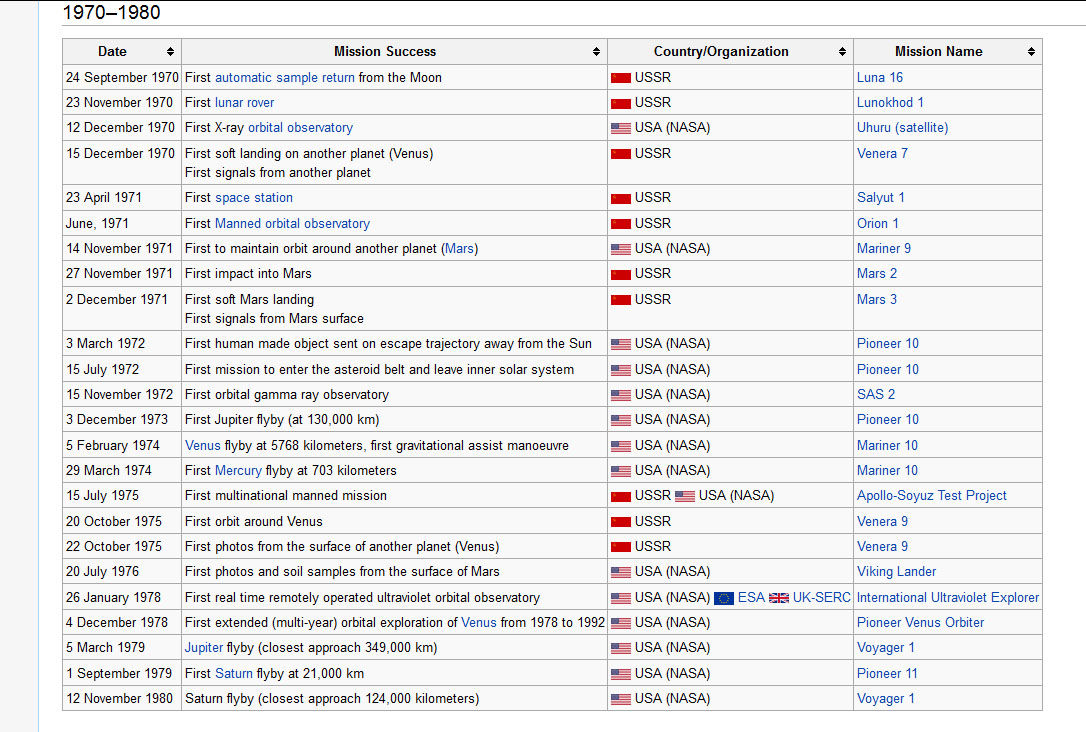The height and width of the screenshot is (732, 1086).
Task: Click USA flag in Uhuru satellite row
Action: [621, 128]
